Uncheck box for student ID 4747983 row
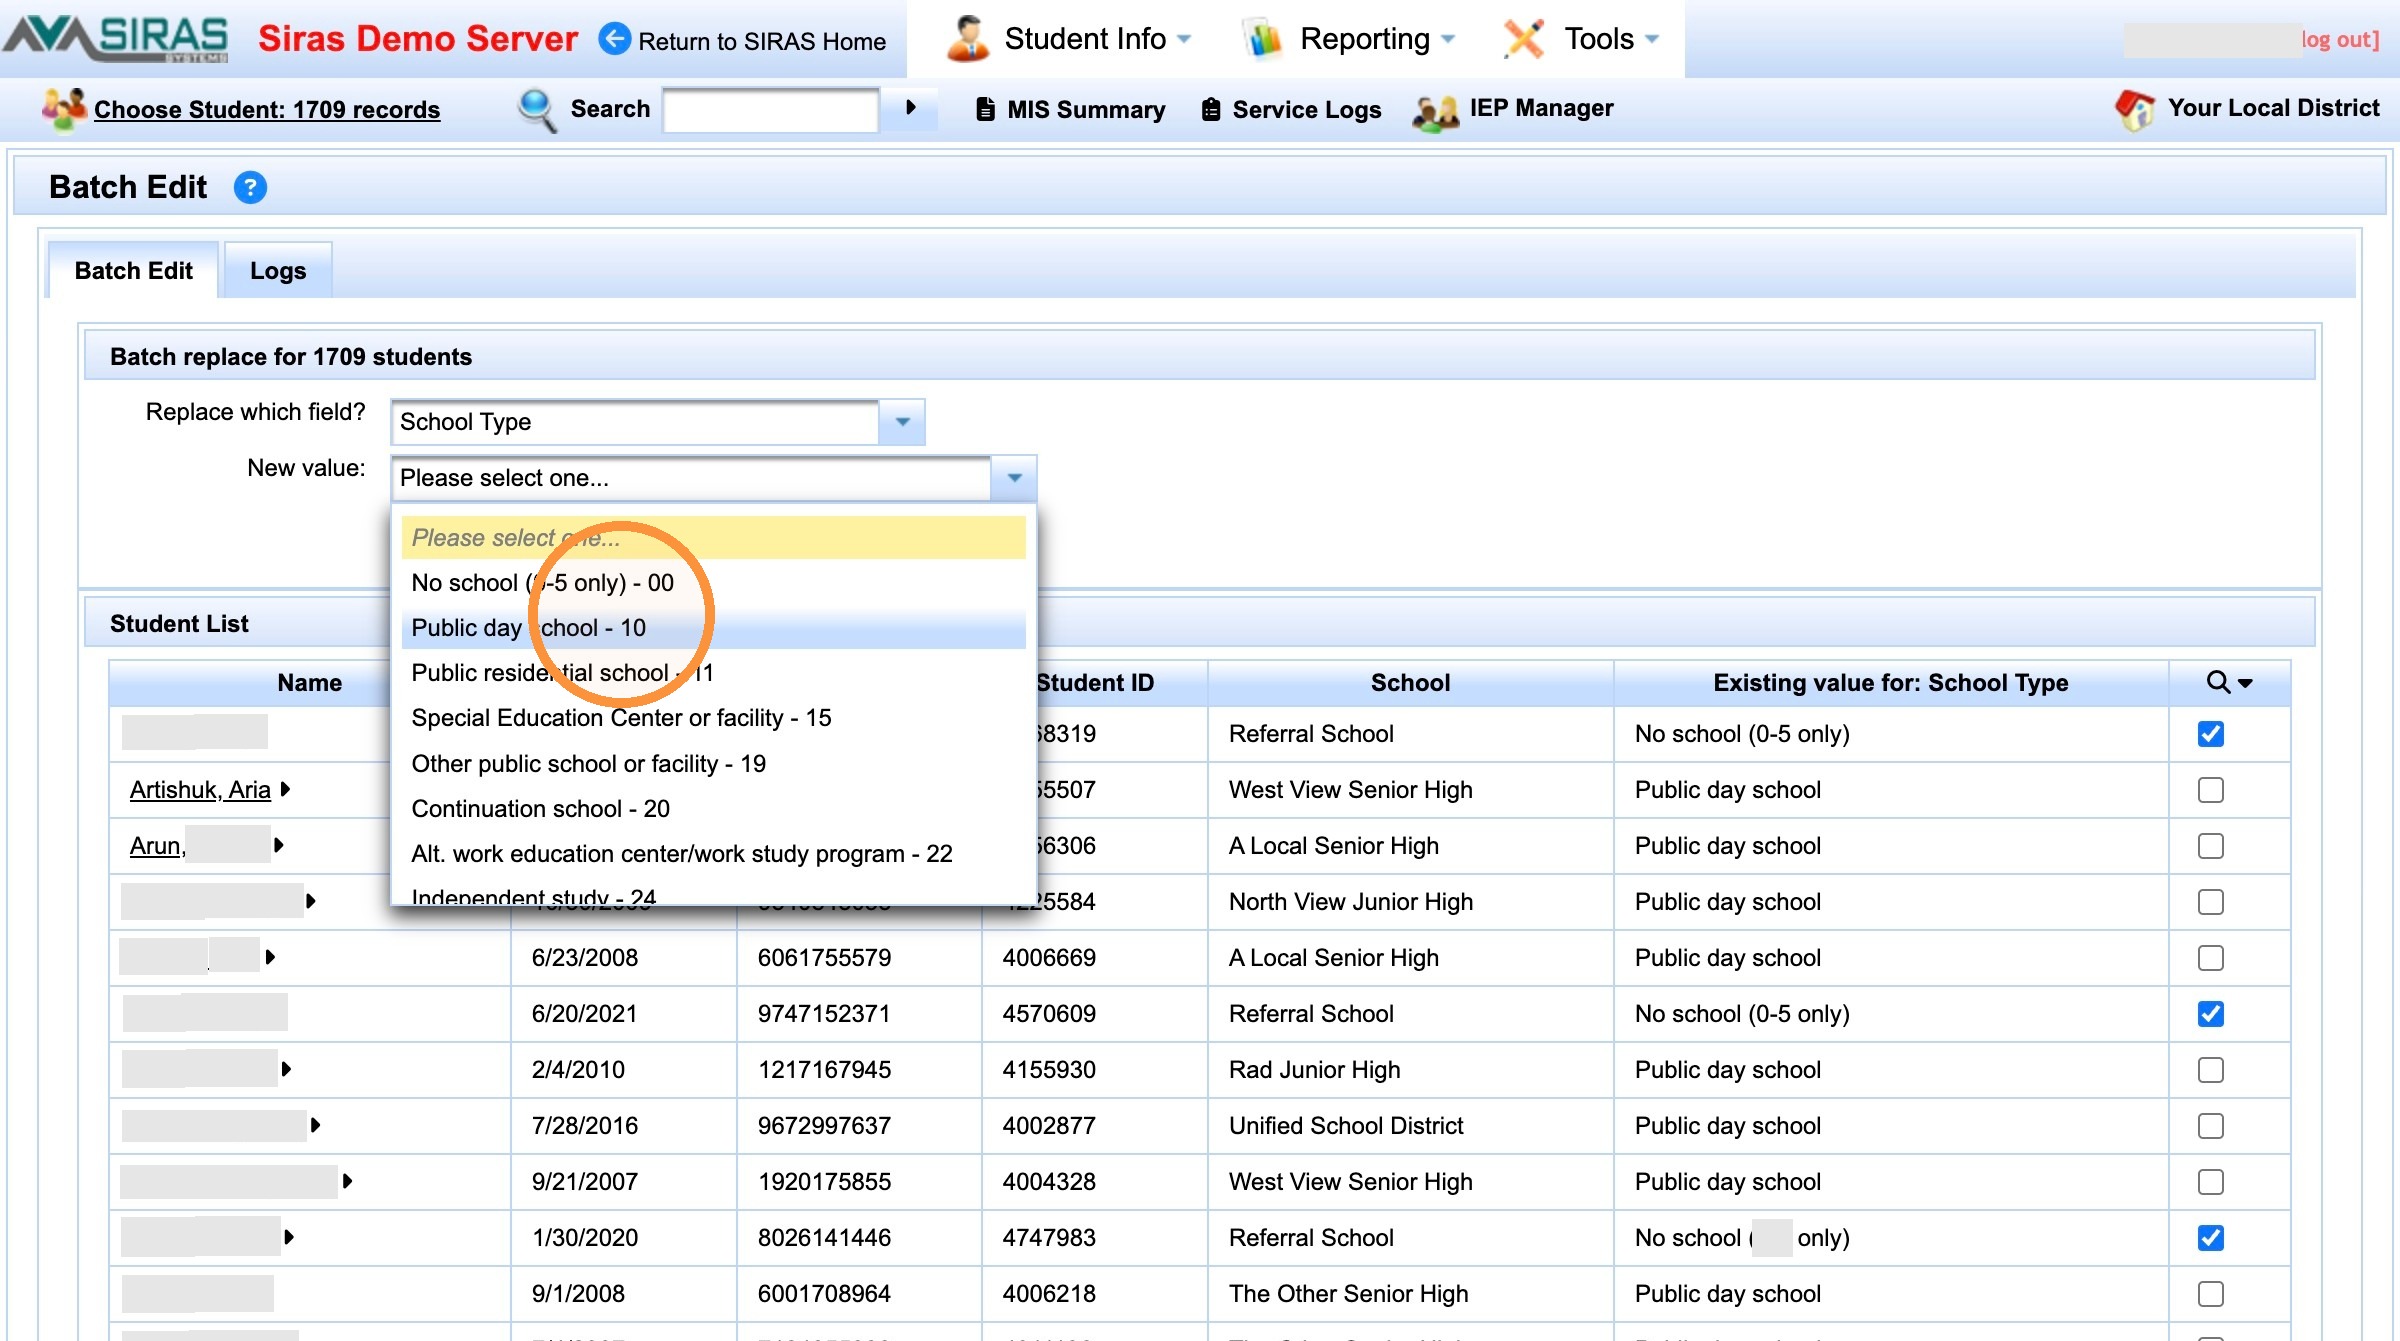Image resolution: width=2400 pixels, height=1341 pixels. coord(2210,1238)
